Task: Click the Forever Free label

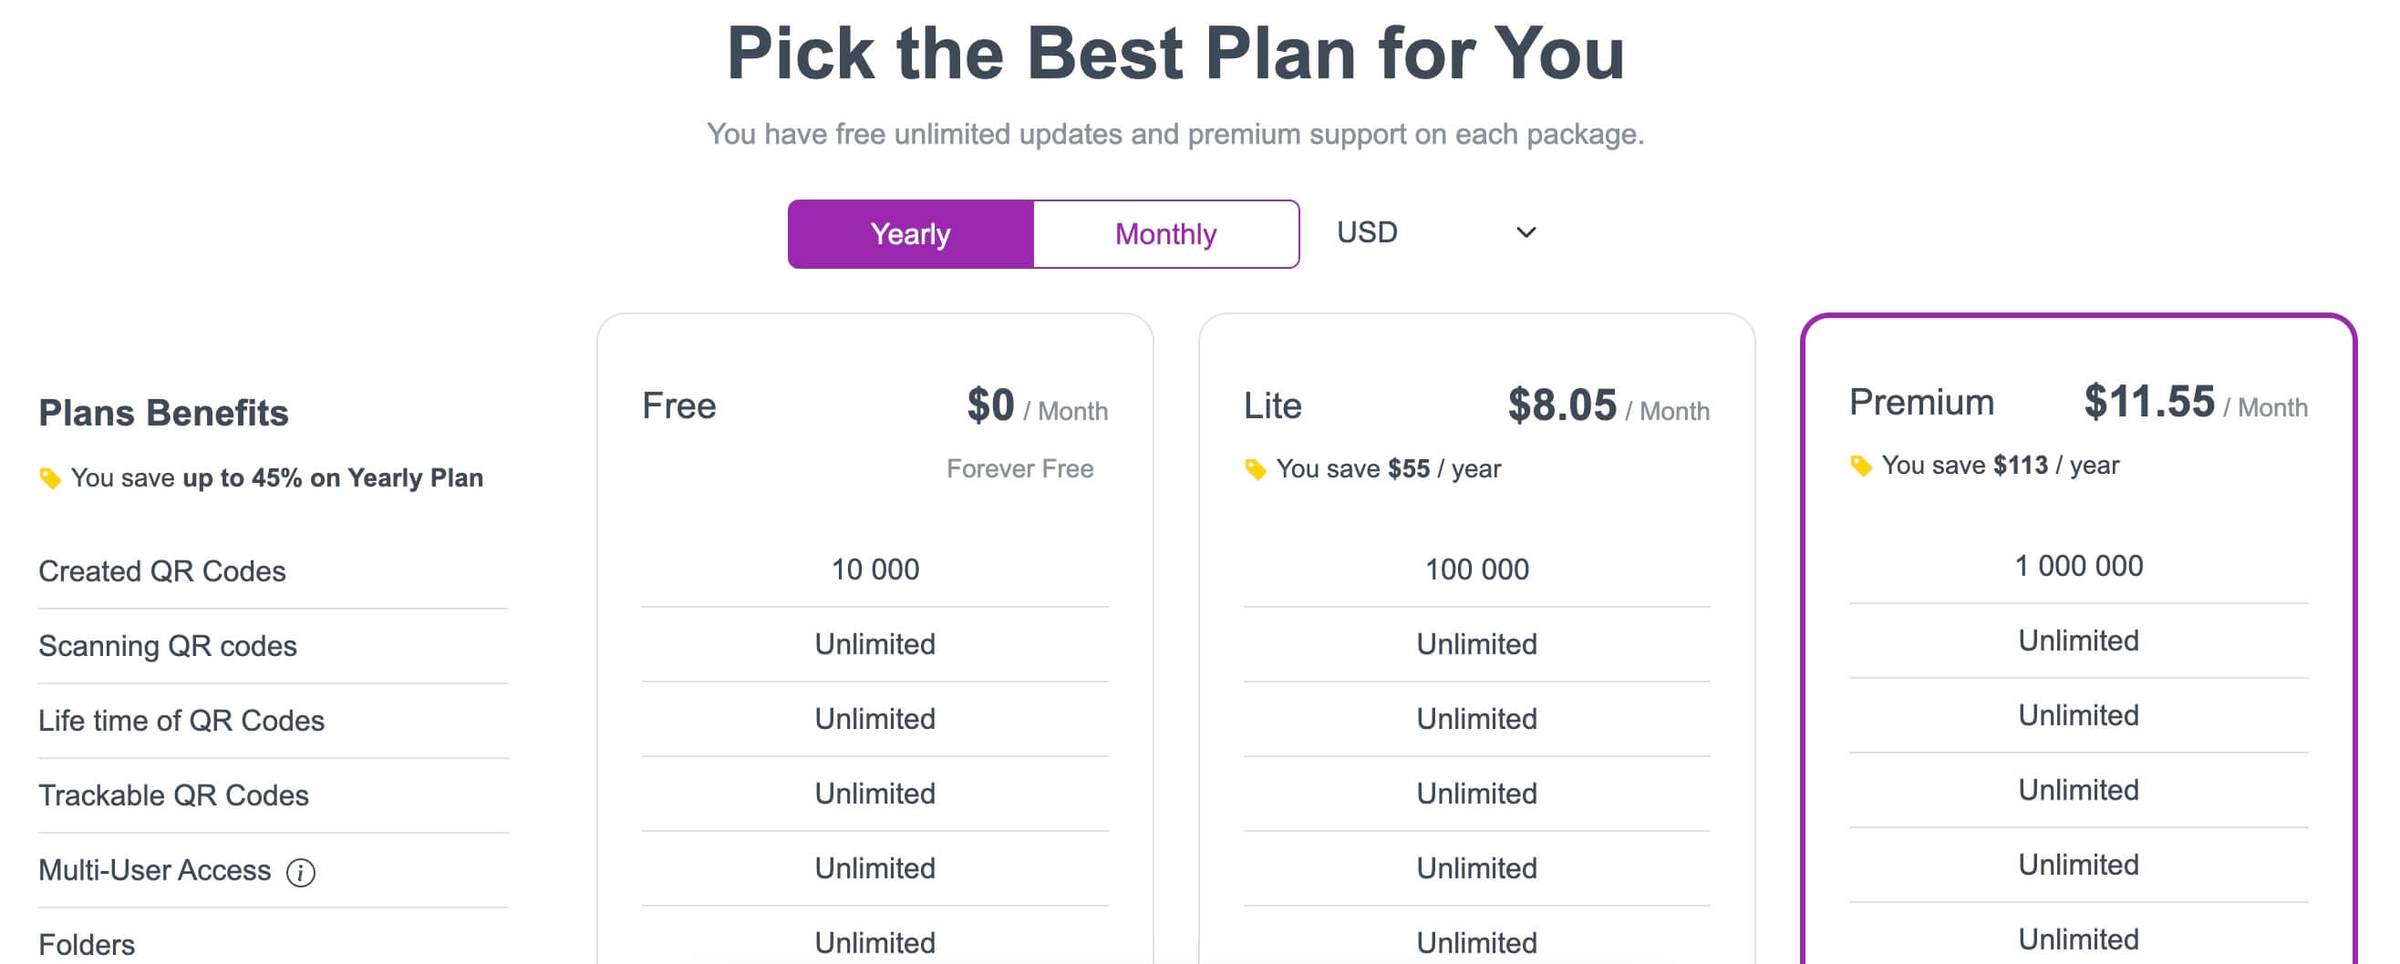Action: tap(1020, 468)
